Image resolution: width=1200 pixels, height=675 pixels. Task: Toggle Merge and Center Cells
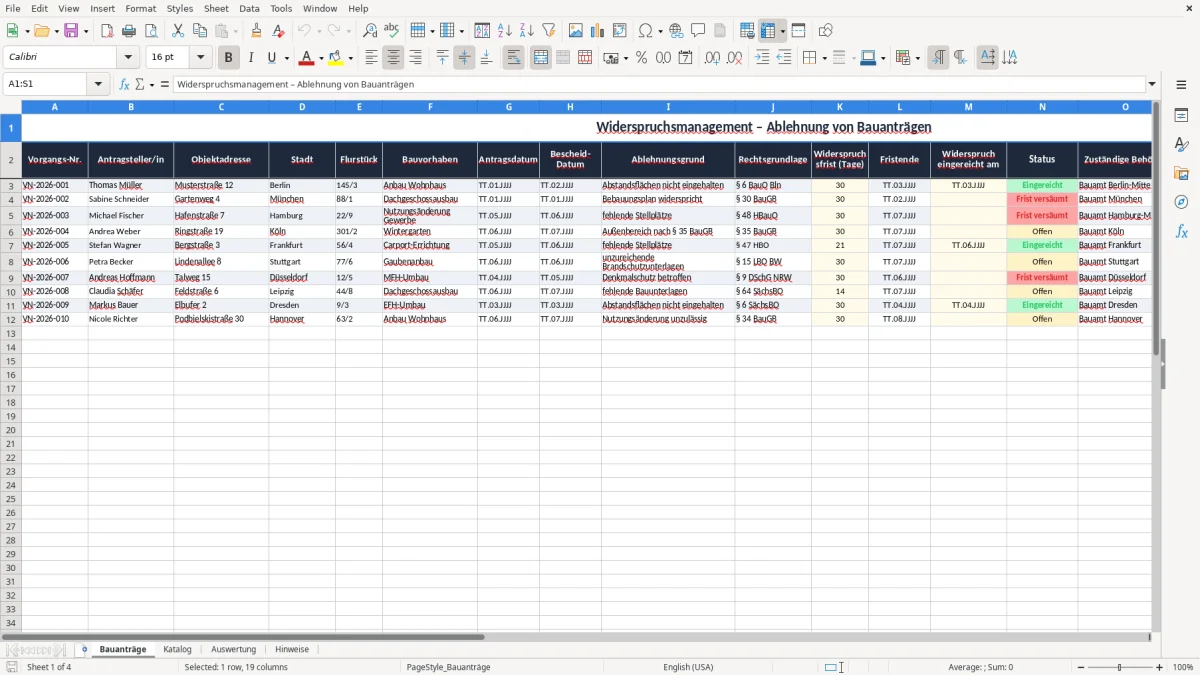click(x=540, y=58)
